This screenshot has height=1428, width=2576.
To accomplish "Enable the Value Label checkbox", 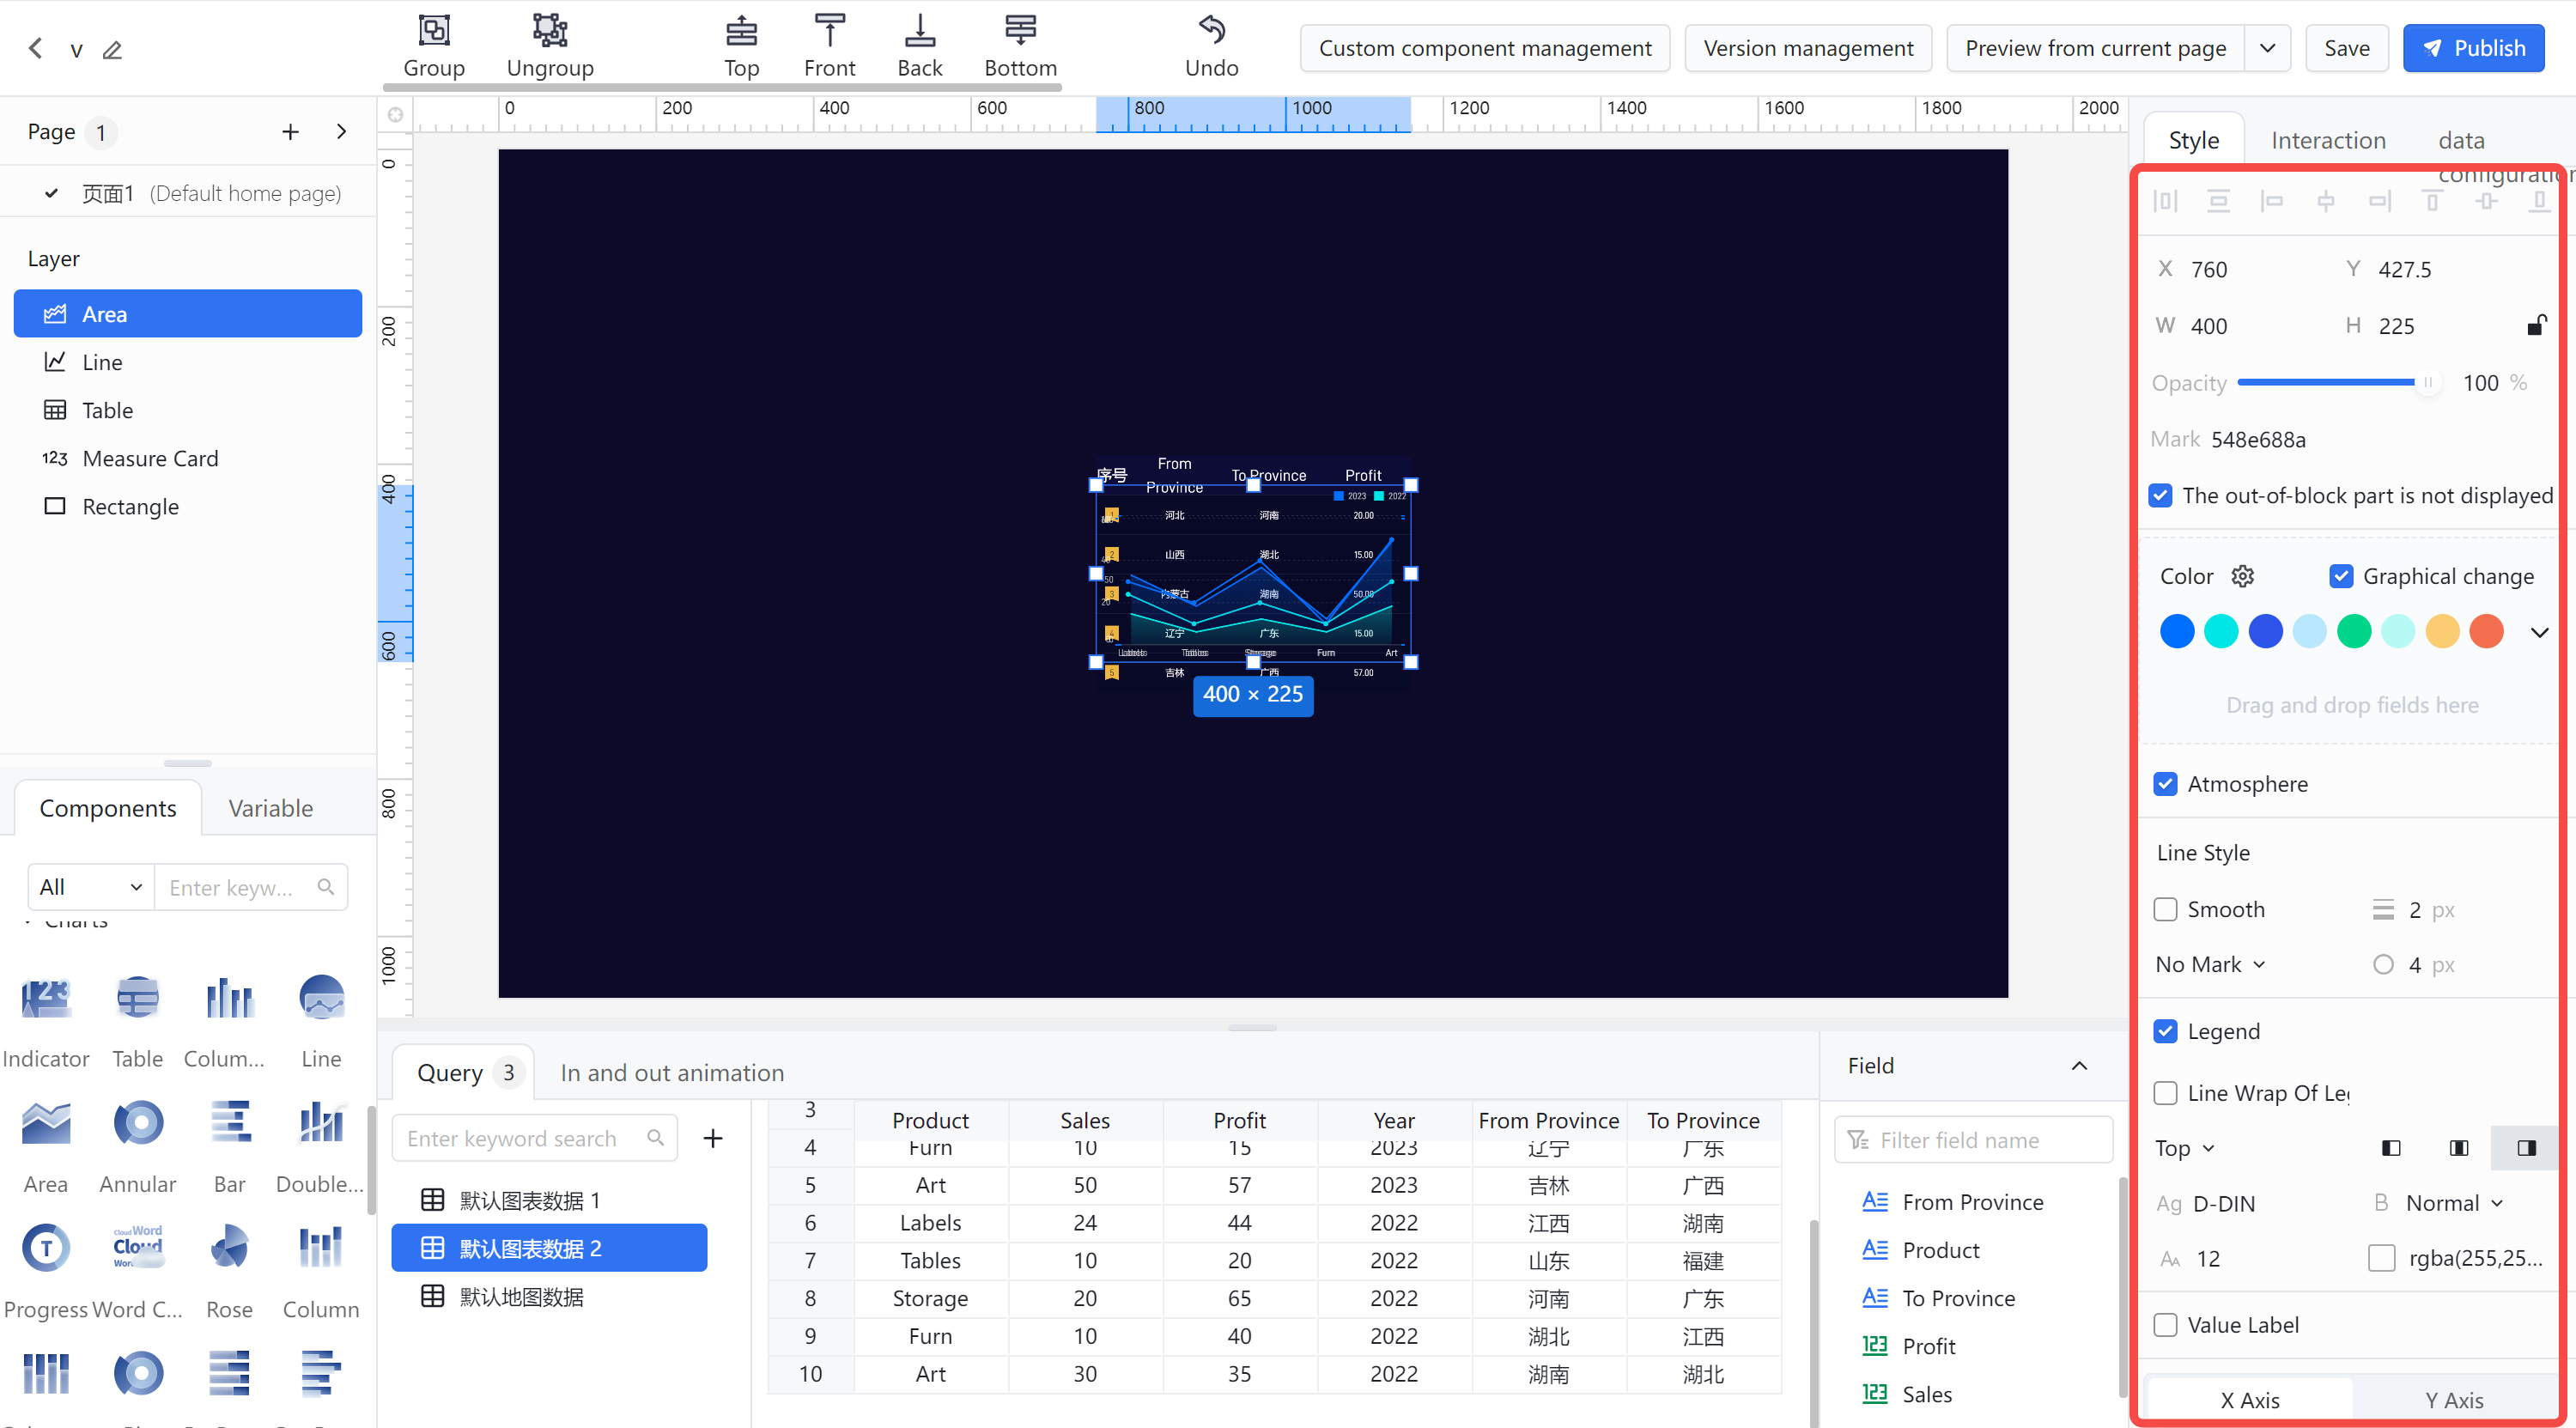I will [x=2165, y=1325].
